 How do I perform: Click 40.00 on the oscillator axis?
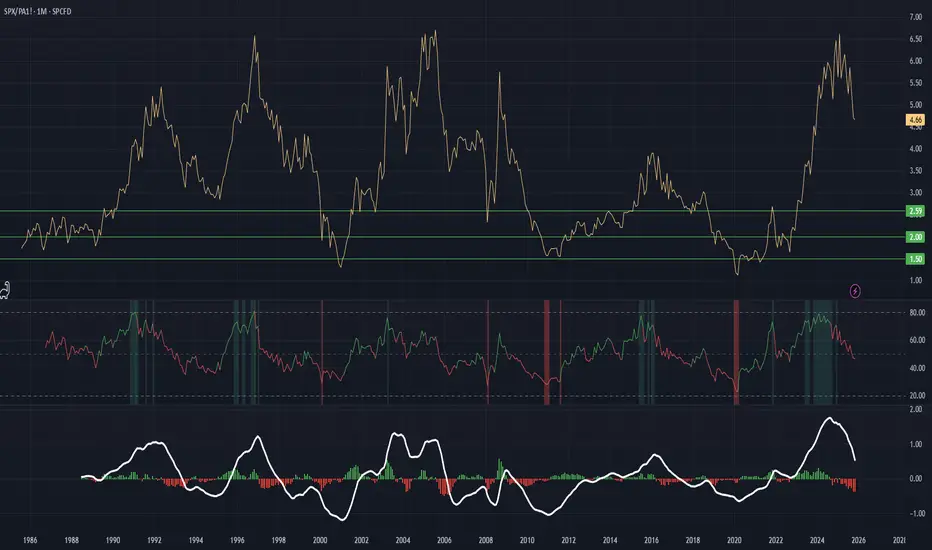(917, 368)
